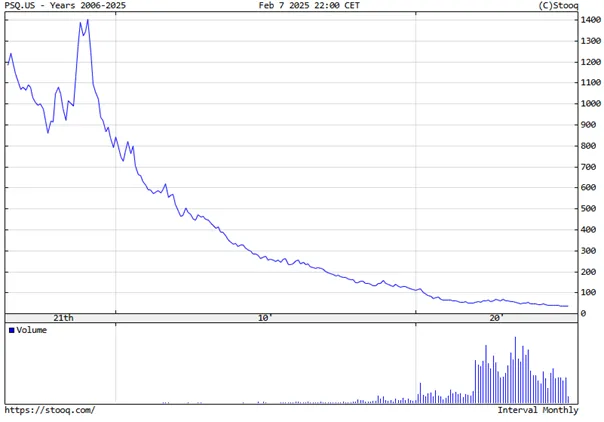Click the 20' time axis label
Screen dimensions: 604x422
[x=497, y=318]
